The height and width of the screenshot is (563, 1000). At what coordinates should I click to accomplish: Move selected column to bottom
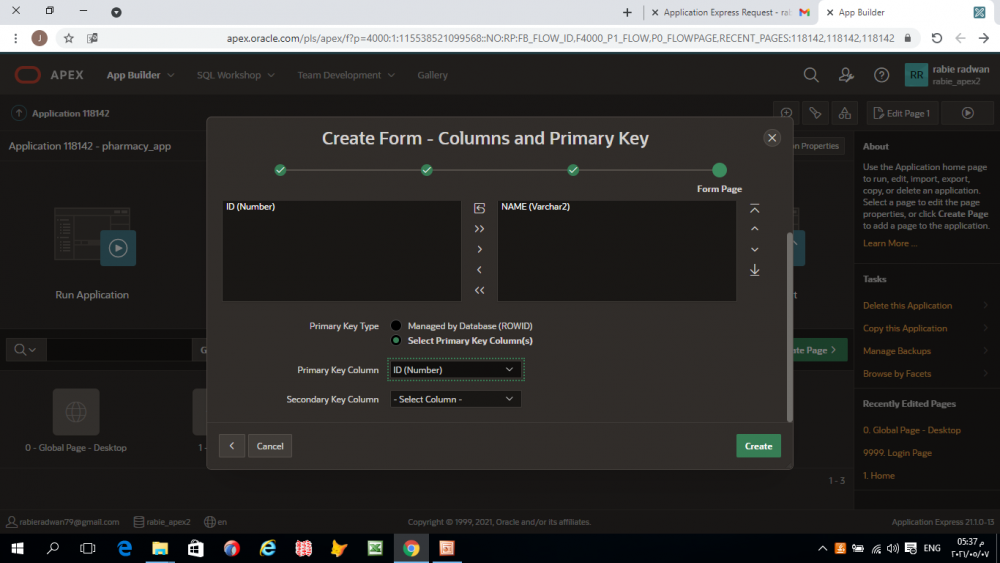754,270
